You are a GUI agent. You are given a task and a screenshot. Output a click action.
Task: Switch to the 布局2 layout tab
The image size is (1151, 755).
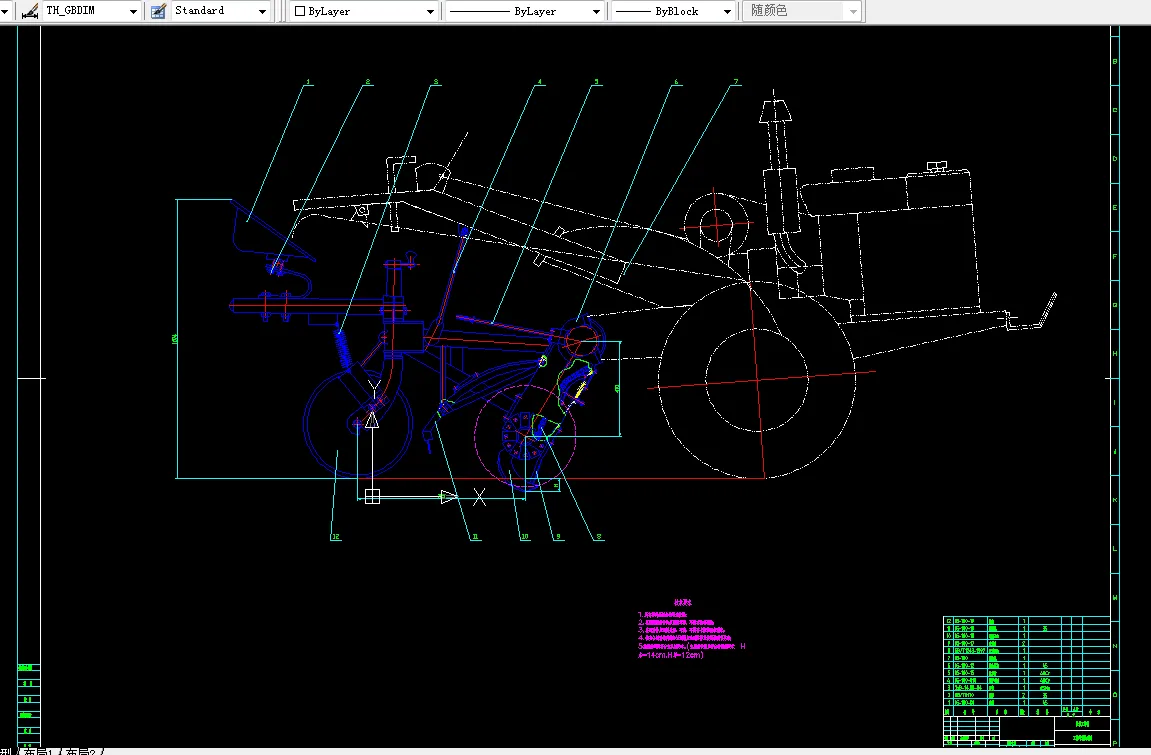click(79, 751)
